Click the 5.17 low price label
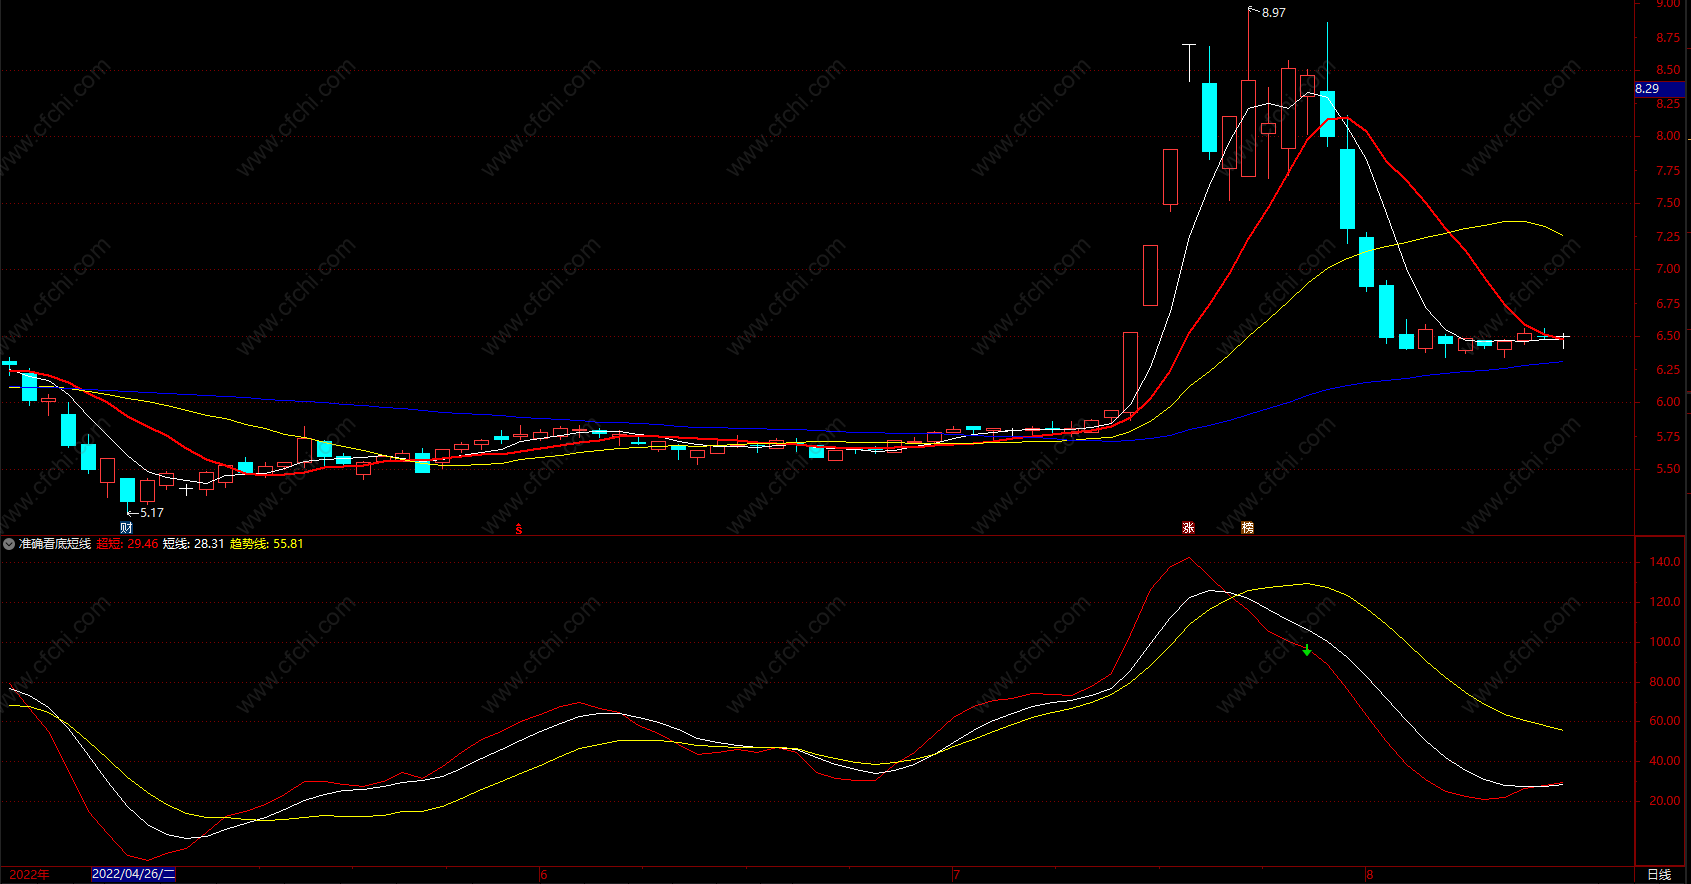This screenshot has width=1691, height=884. point(152,513)
